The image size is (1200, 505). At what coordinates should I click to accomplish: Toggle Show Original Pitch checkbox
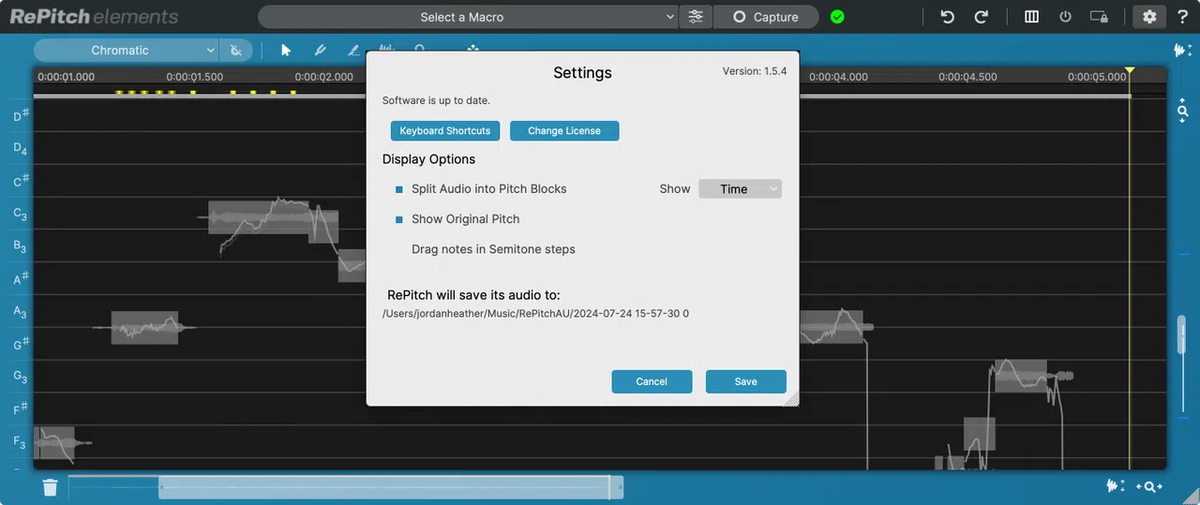[399, 219]
